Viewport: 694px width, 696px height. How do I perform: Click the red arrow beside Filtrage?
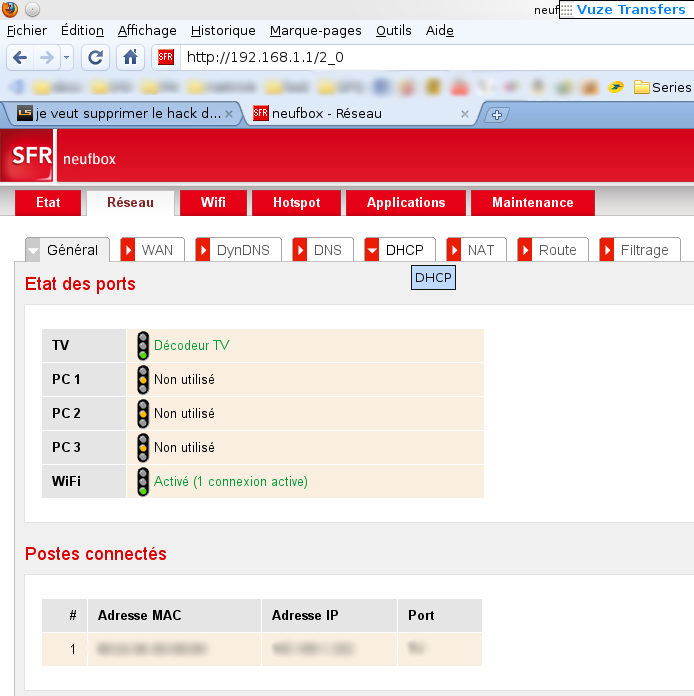point(607,250)
